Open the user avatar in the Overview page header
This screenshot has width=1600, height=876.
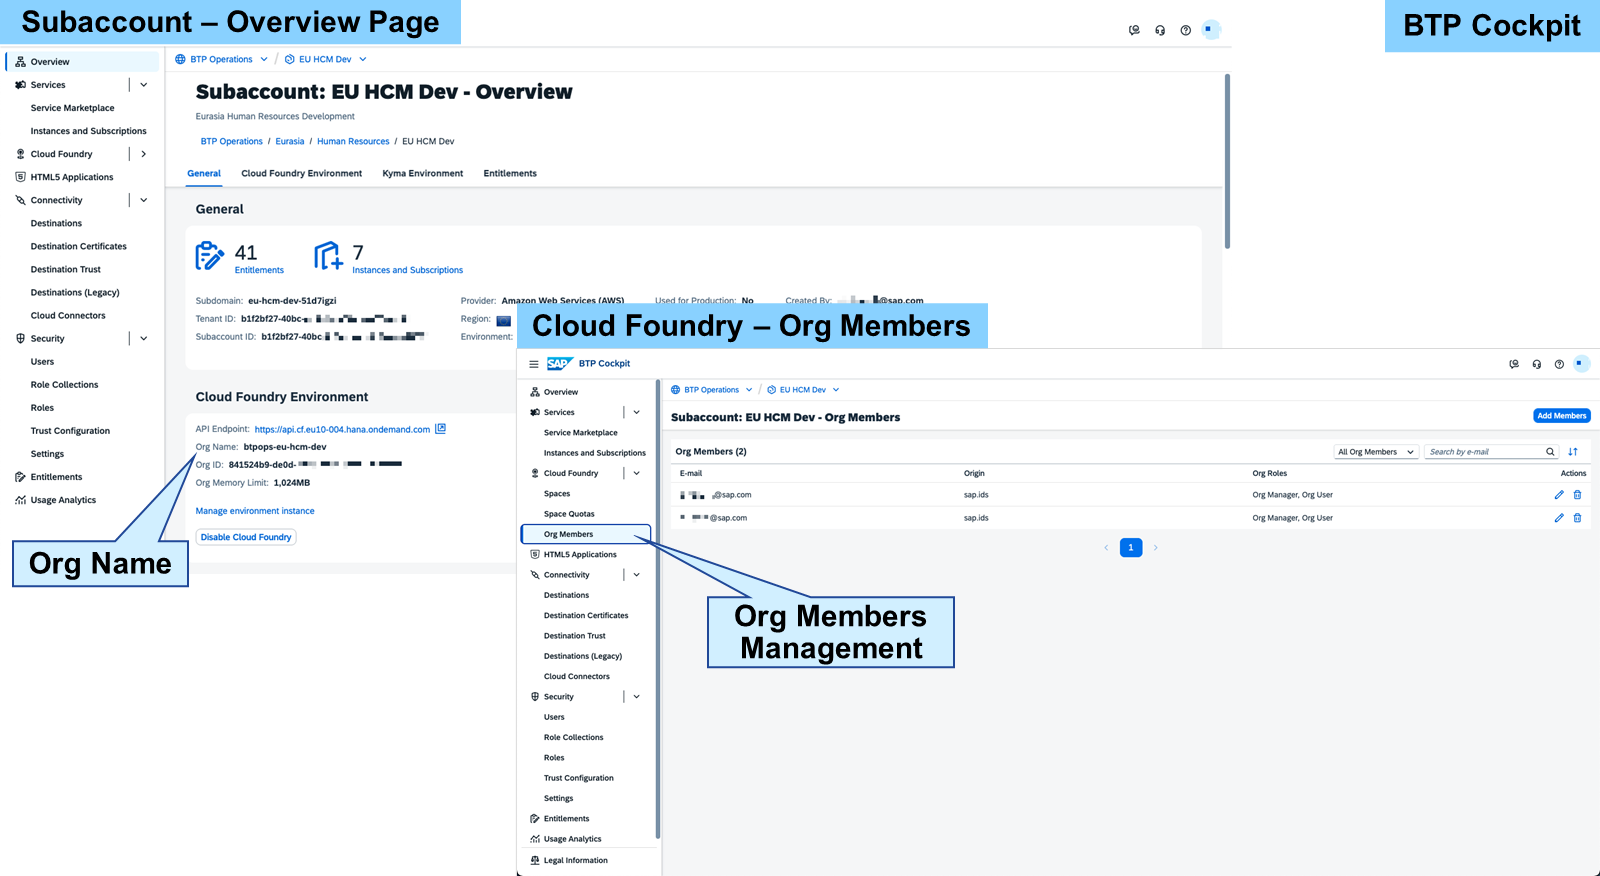pos(1210,30)
